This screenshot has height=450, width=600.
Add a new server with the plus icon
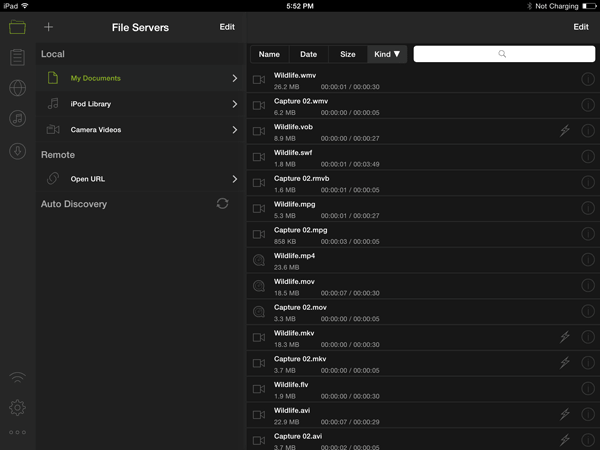[x=49, y=27]
